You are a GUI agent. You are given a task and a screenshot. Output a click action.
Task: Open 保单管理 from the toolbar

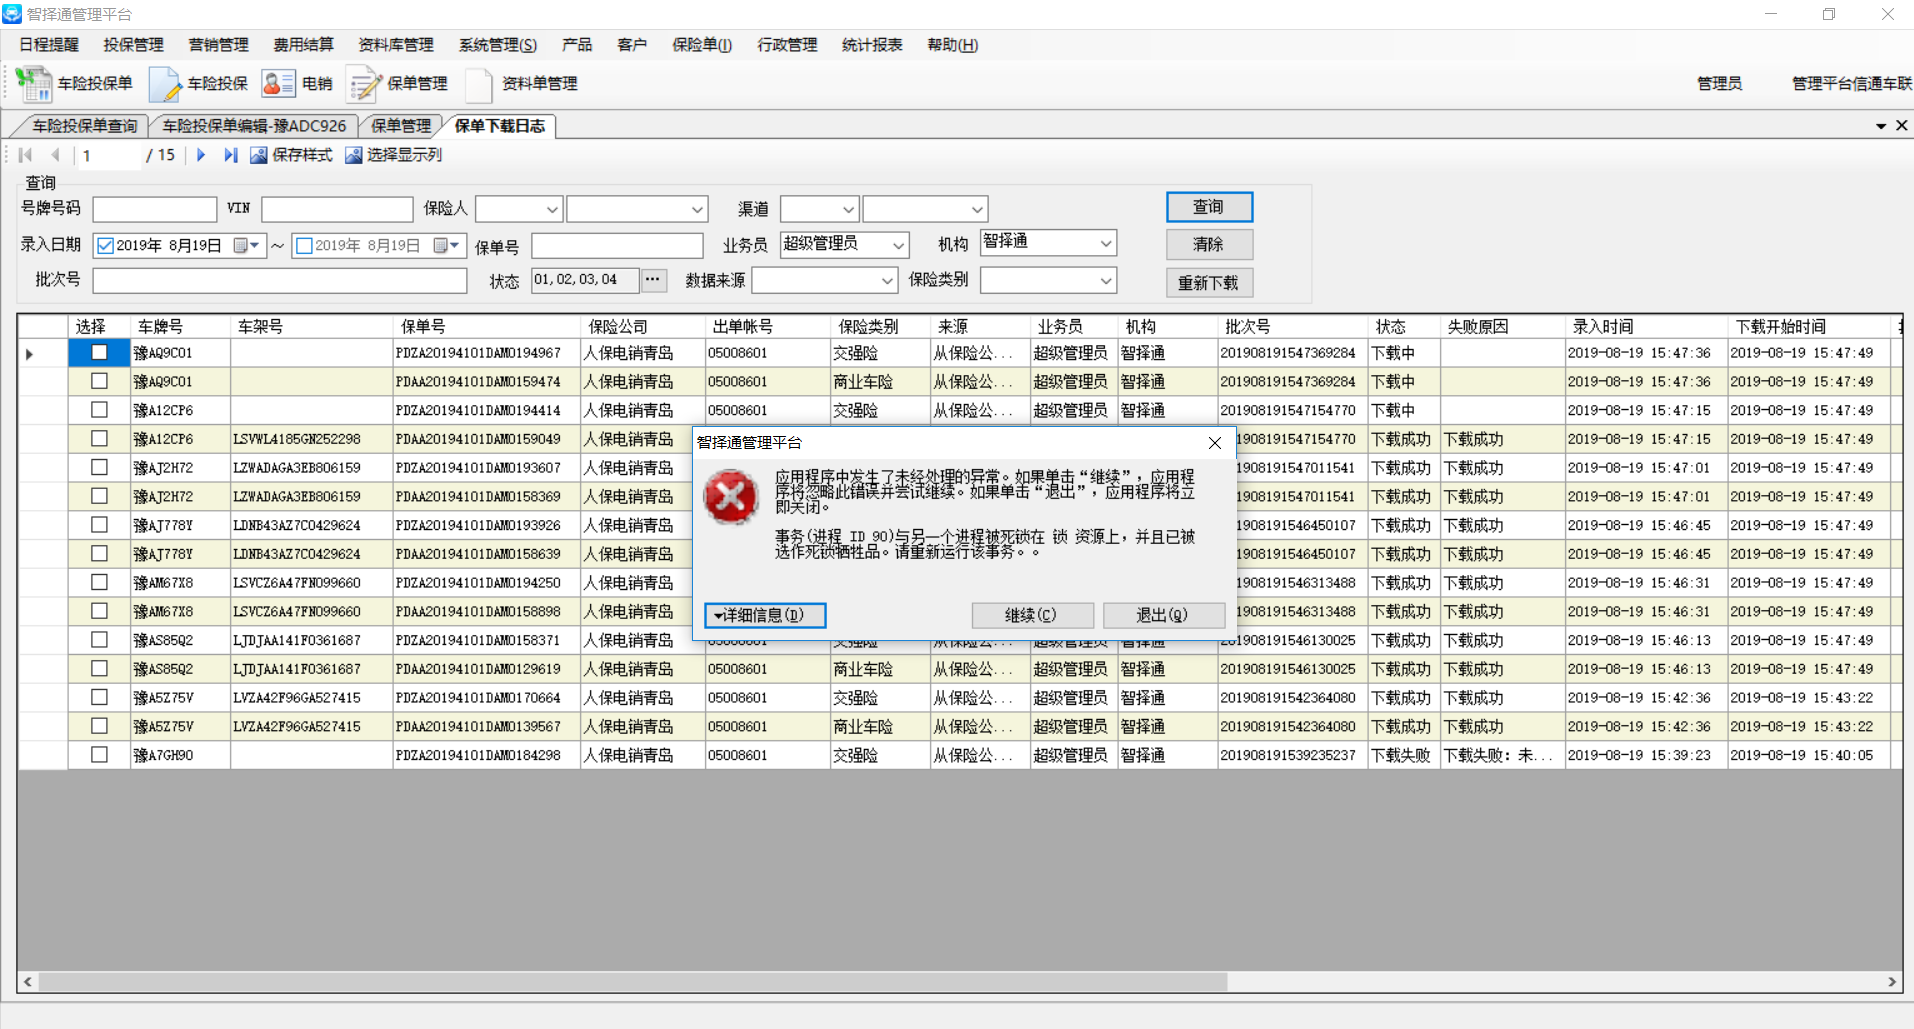[365, 84]
